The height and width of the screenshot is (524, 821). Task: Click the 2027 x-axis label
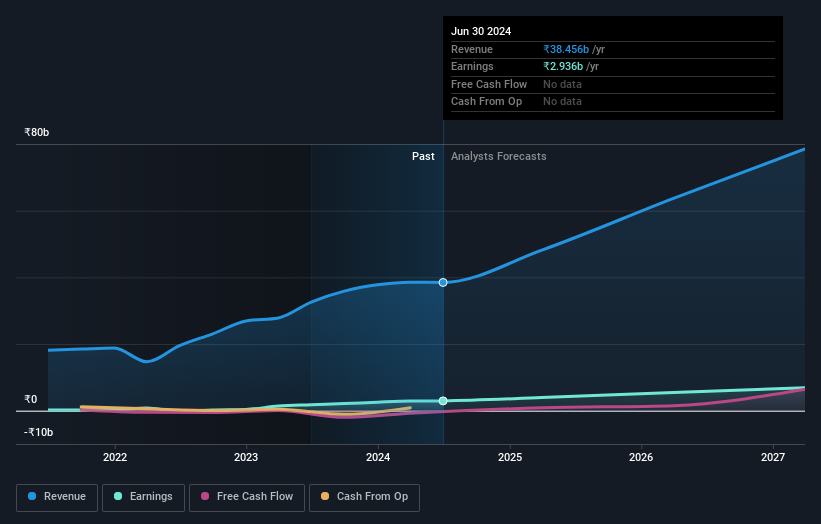773,458
